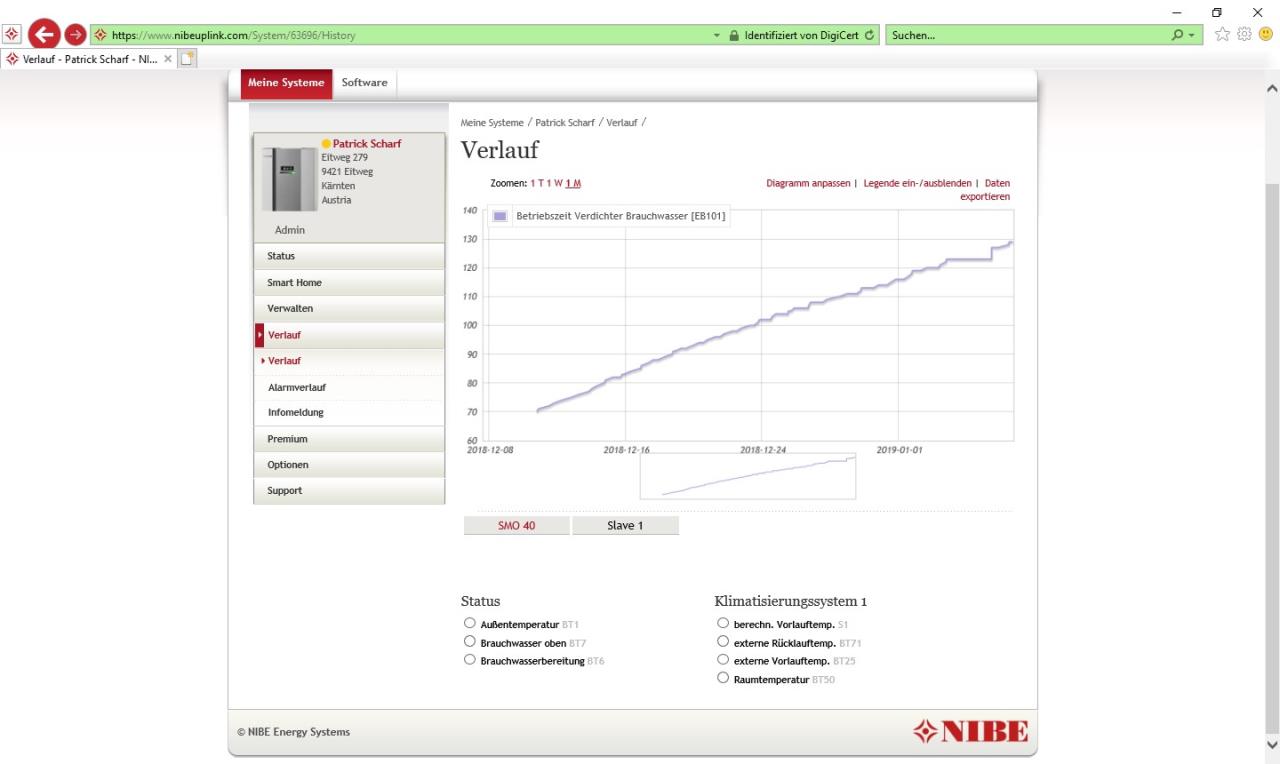Click the 2018-12-24 chart axis label
This screenshot has height=764, width=1280.
763,450
